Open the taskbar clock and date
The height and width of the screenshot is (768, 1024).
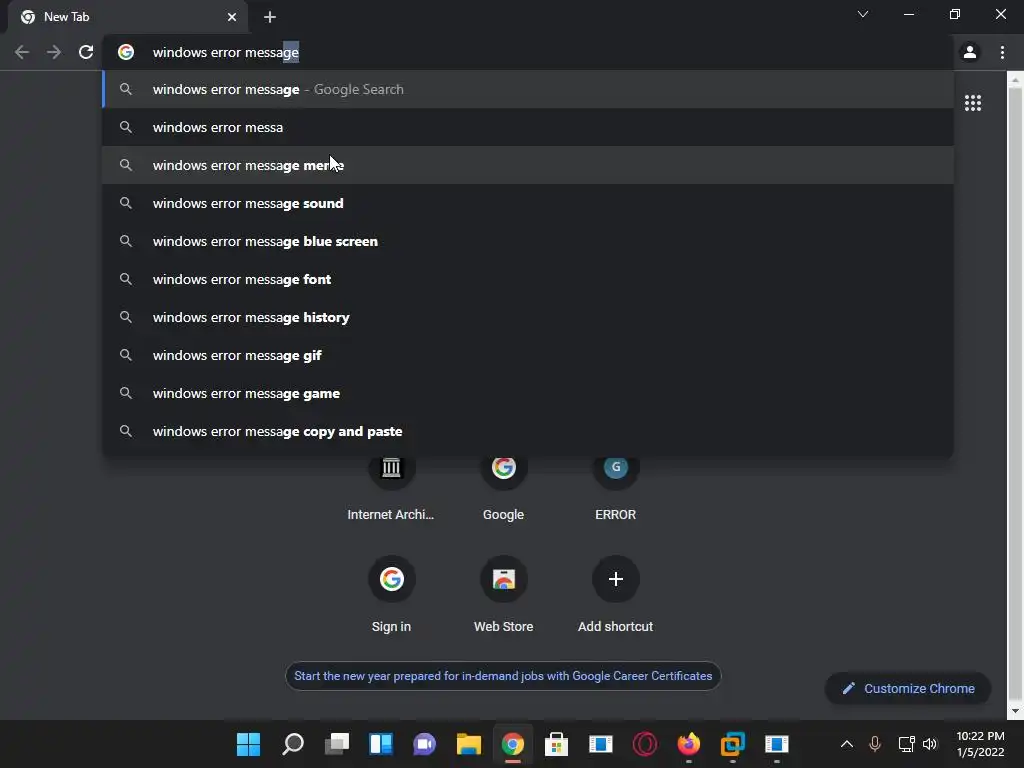(x=980, y=744)
